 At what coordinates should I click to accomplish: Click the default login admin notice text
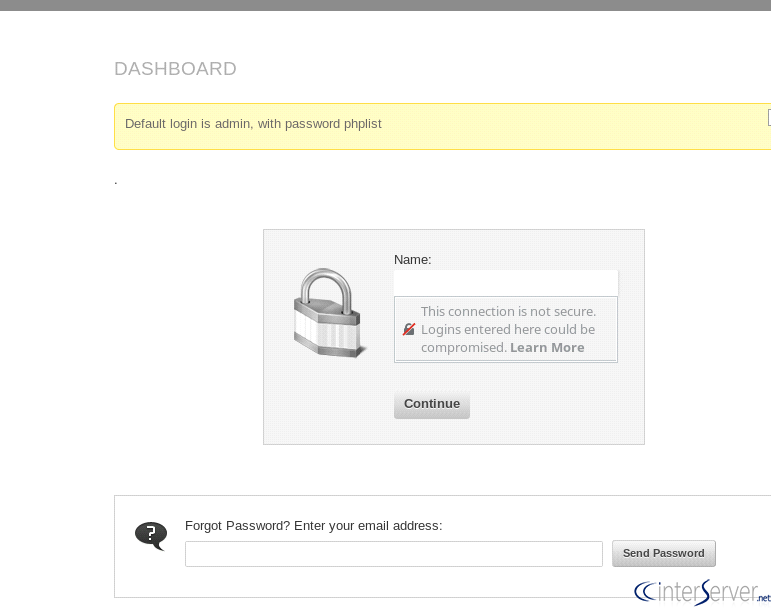[253, 124]
